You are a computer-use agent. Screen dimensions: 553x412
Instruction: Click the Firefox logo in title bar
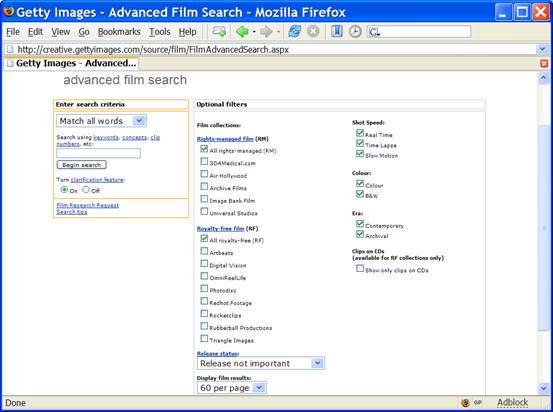pos(8,12)
